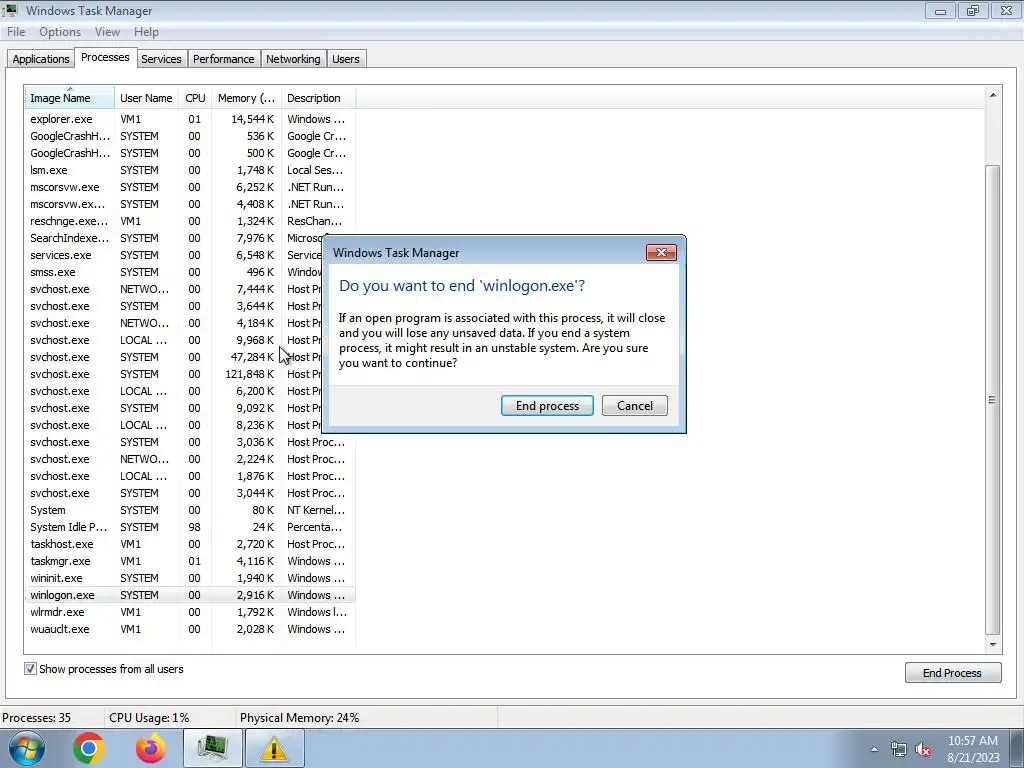Select reschnge.exe process row
Image resolution: width=1024 pixels, height=768 pixels.
click(x=189, y=221)
